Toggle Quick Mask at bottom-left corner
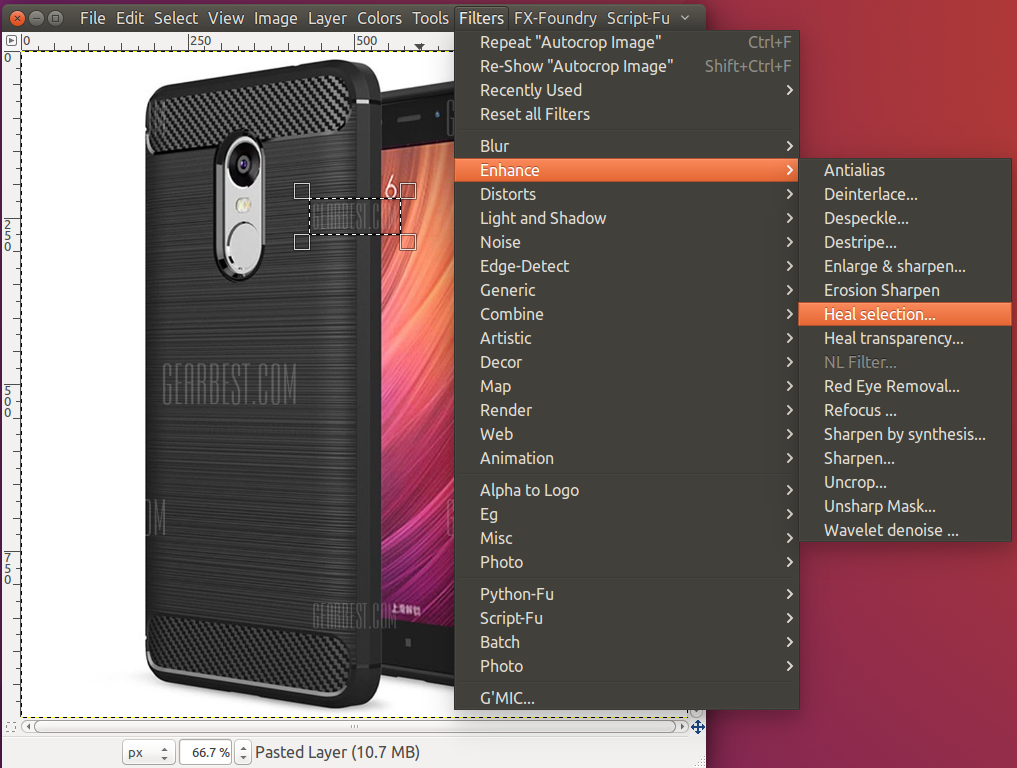 point(10,727)
